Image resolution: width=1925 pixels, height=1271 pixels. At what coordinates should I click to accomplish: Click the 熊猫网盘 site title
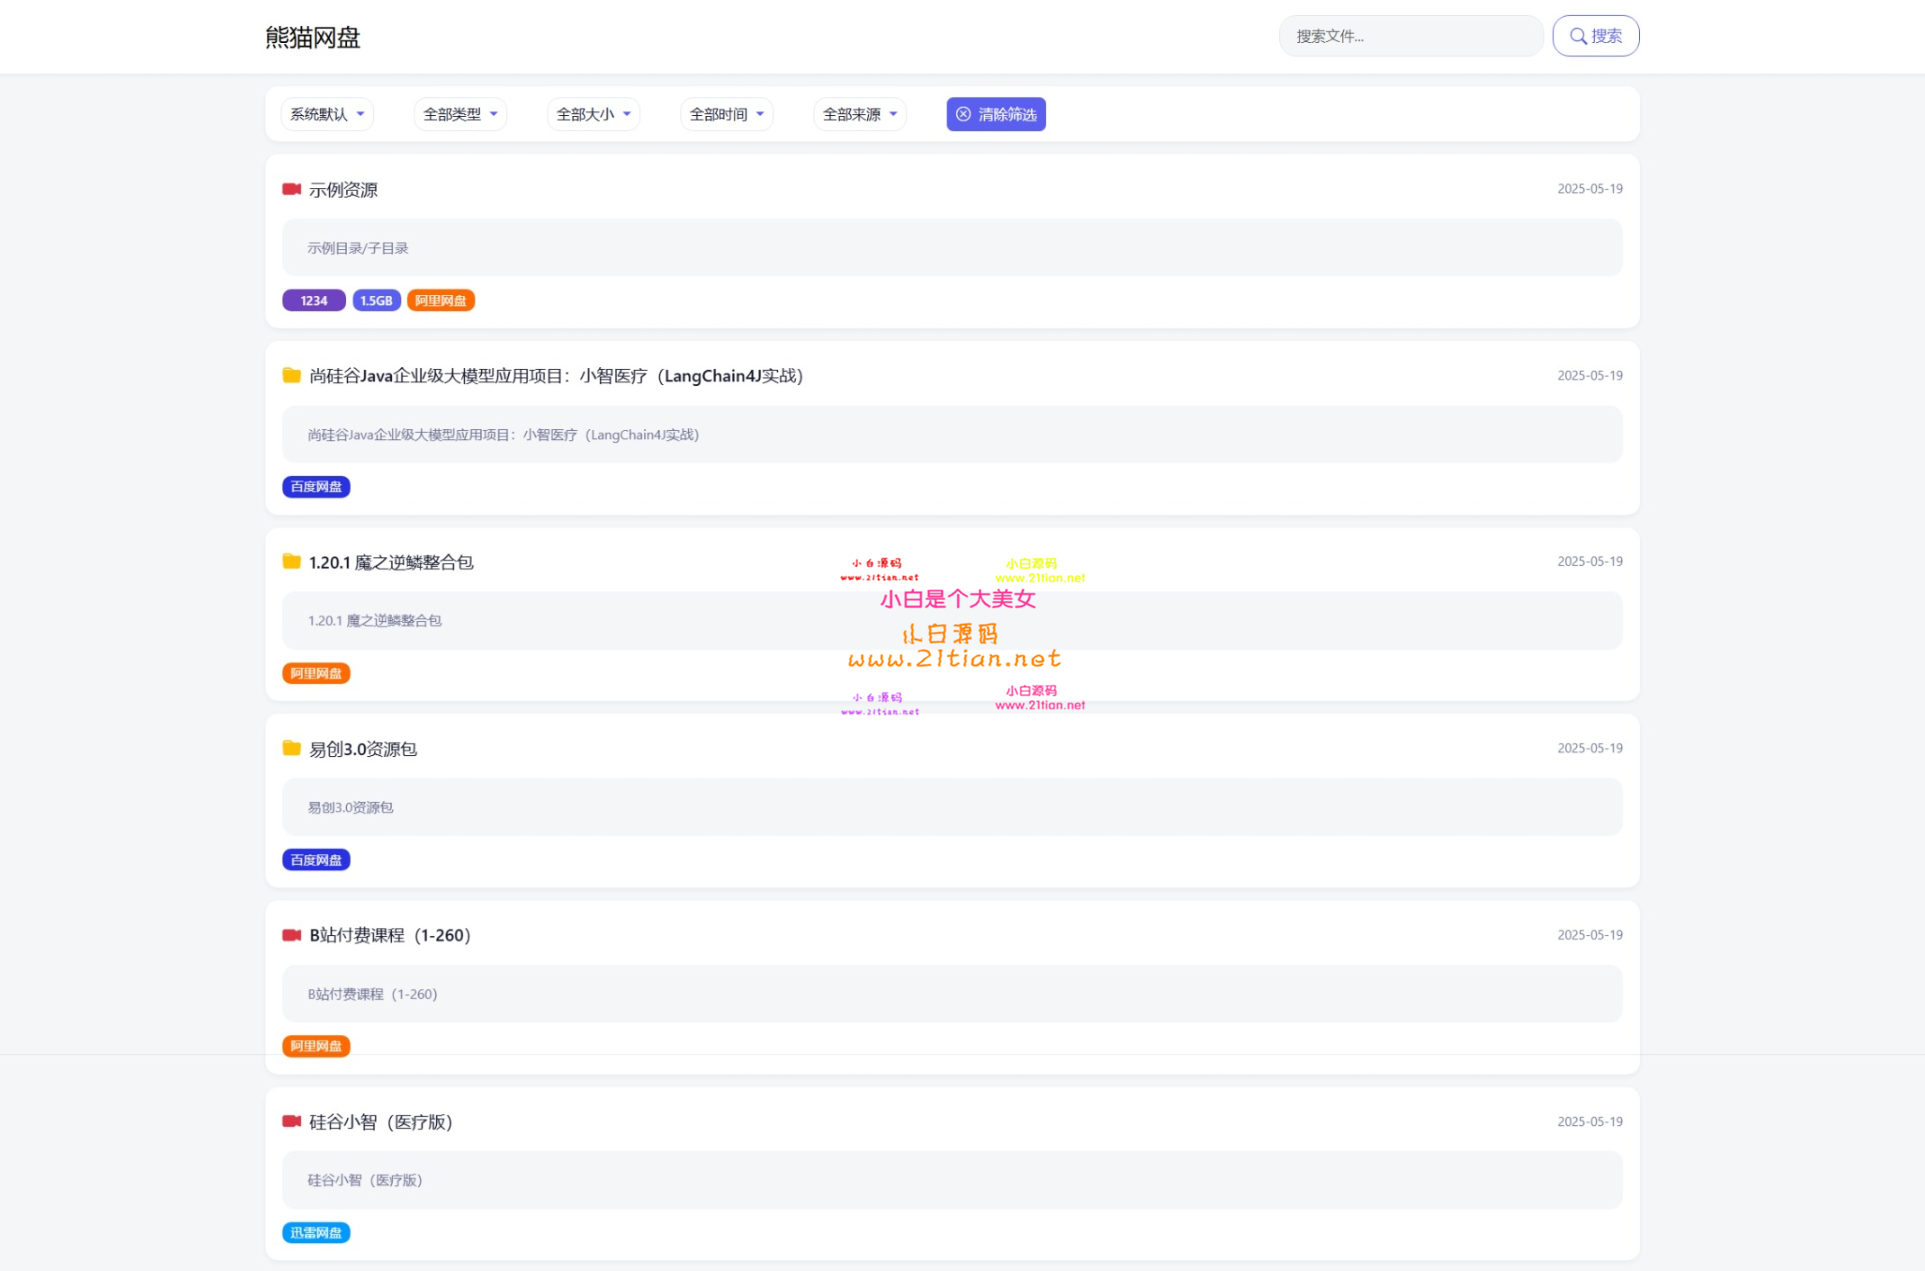[312, 37]
